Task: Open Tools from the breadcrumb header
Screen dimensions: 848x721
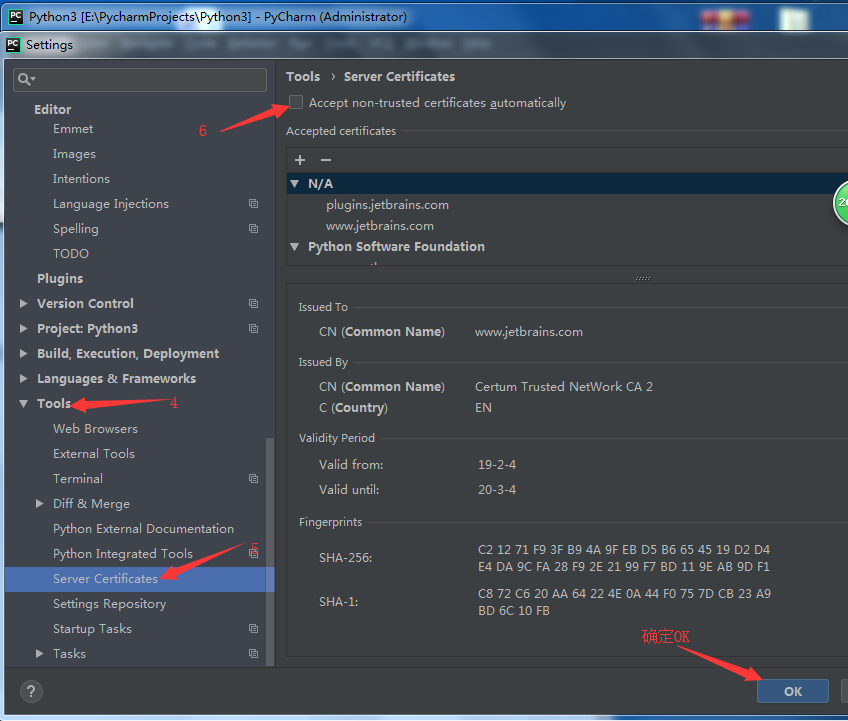Action: click(x=302, y=76)
